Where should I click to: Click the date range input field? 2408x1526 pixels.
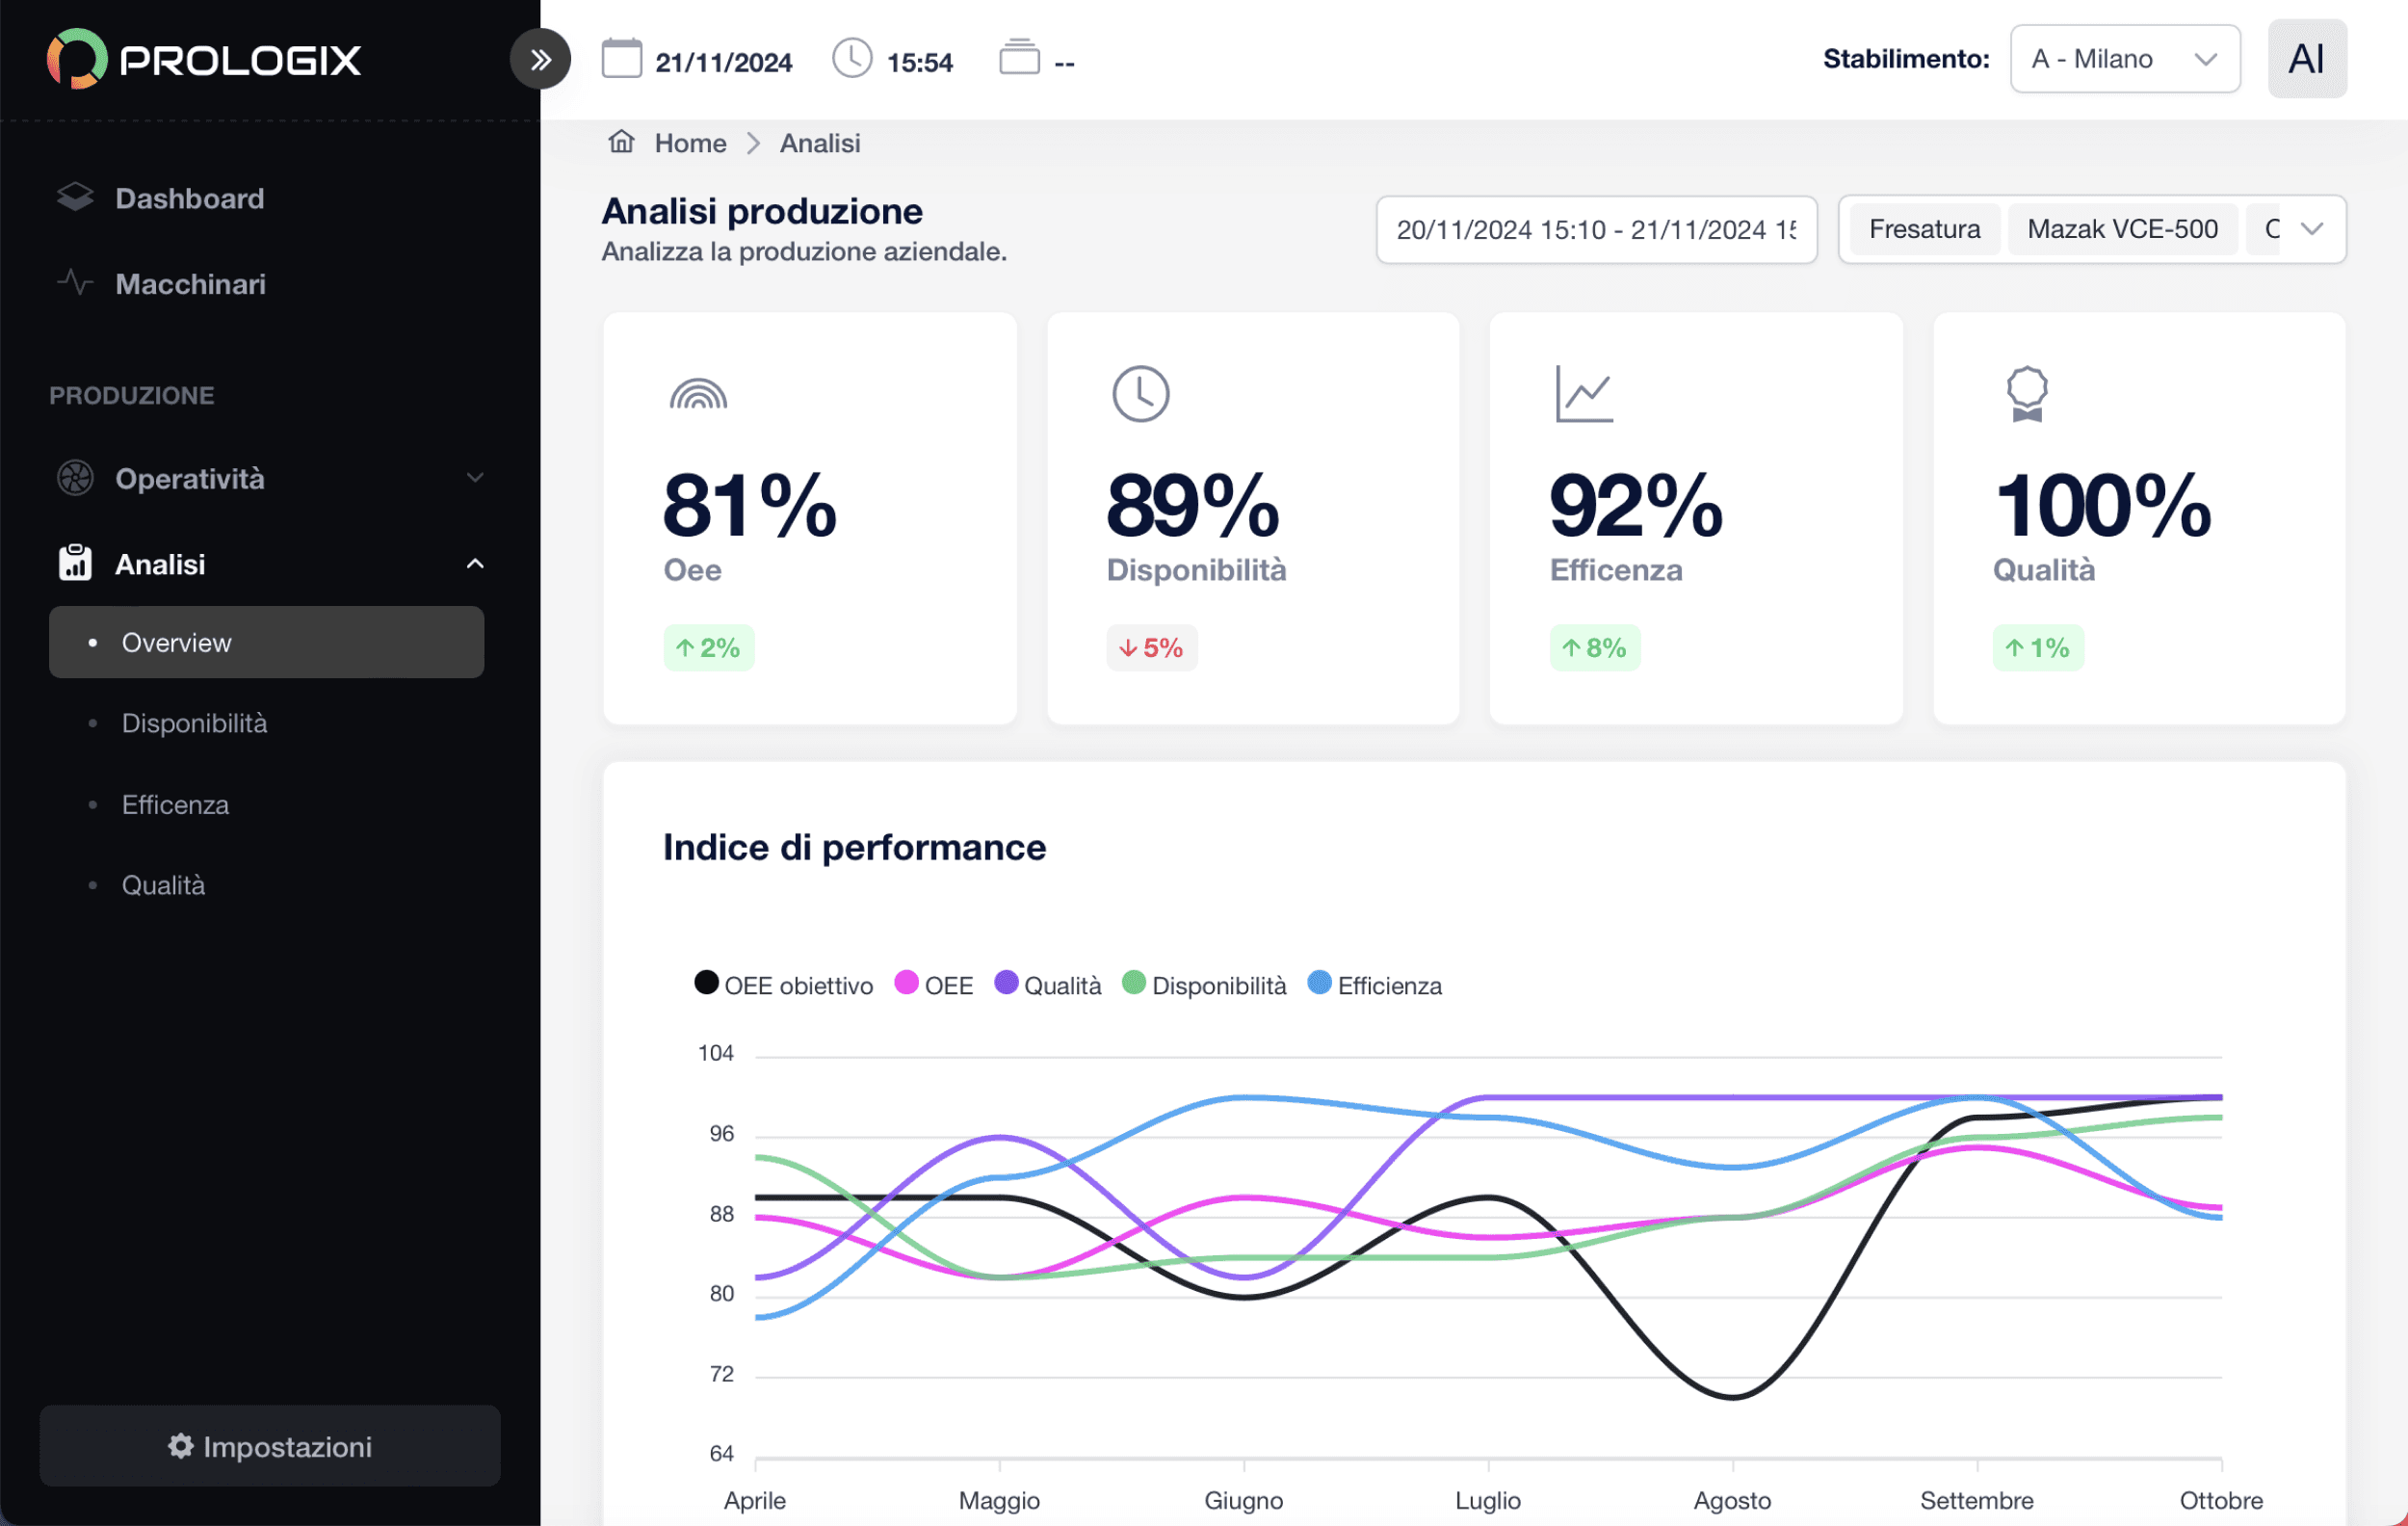point(1596,230)
